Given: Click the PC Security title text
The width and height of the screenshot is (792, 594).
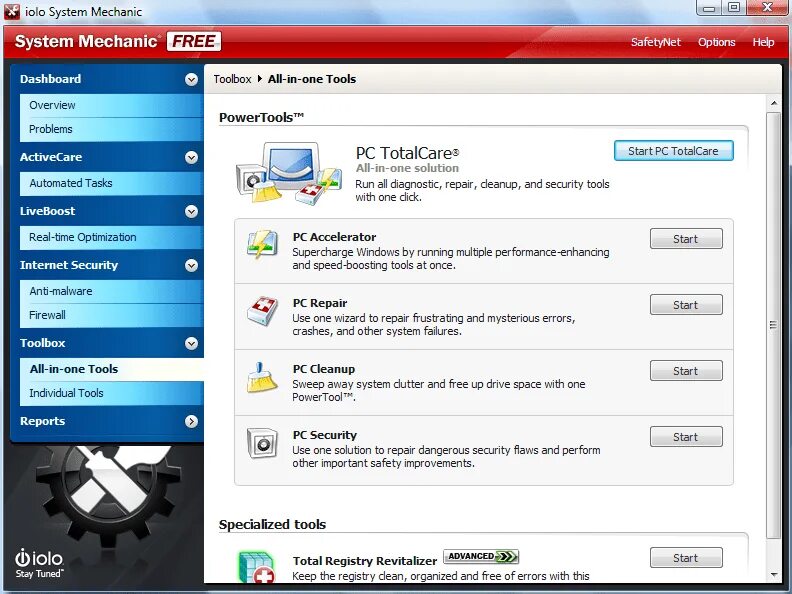Looking at the screenshot, I should point(325,435).
